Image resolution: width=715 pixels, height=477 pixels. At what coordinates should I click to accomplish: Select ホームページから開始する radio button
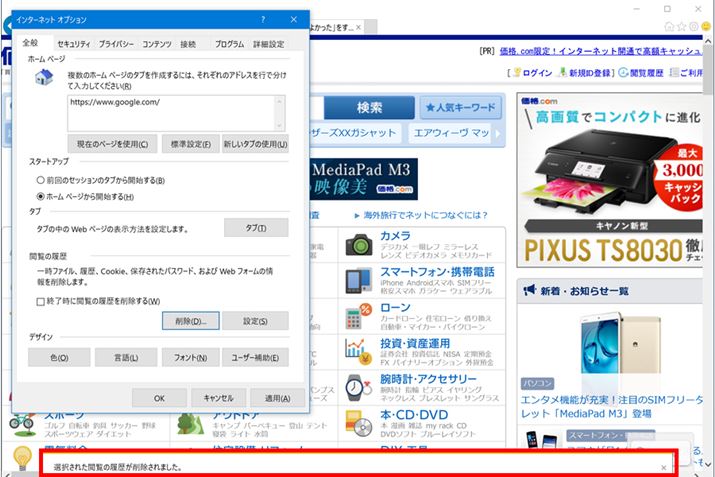click(40, 197)
